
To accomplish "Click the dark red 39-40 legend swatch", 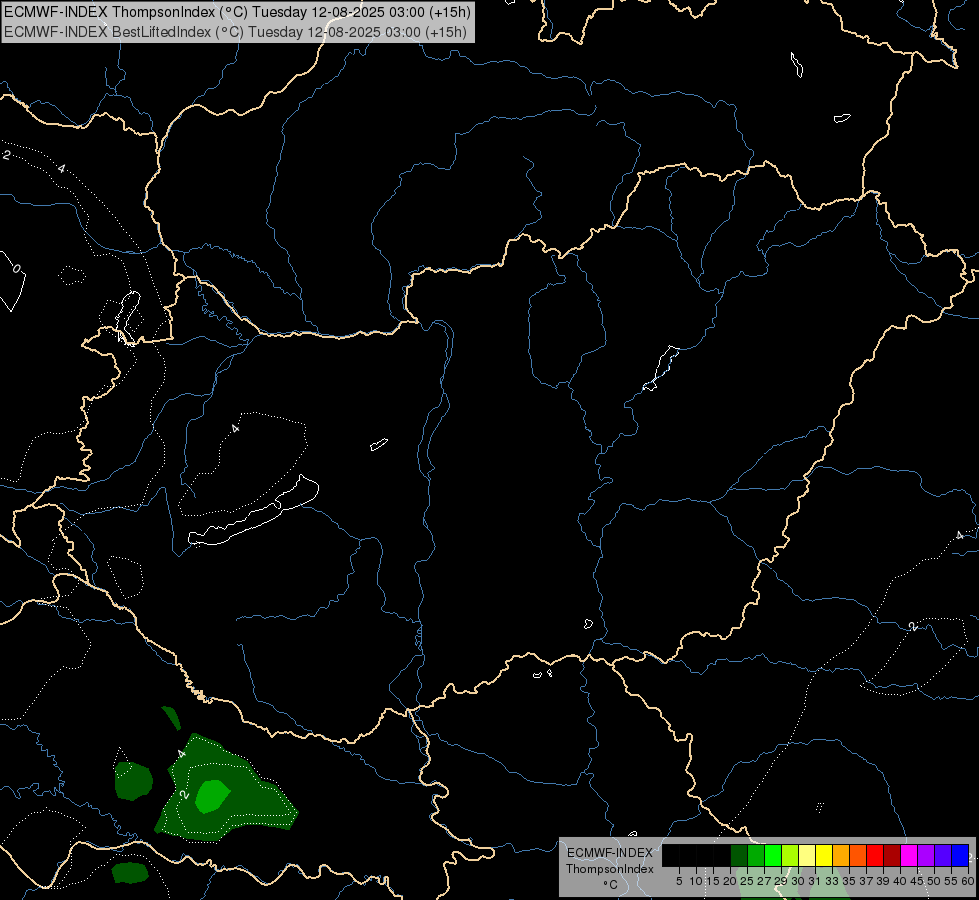I will click(x=892, y=855).
